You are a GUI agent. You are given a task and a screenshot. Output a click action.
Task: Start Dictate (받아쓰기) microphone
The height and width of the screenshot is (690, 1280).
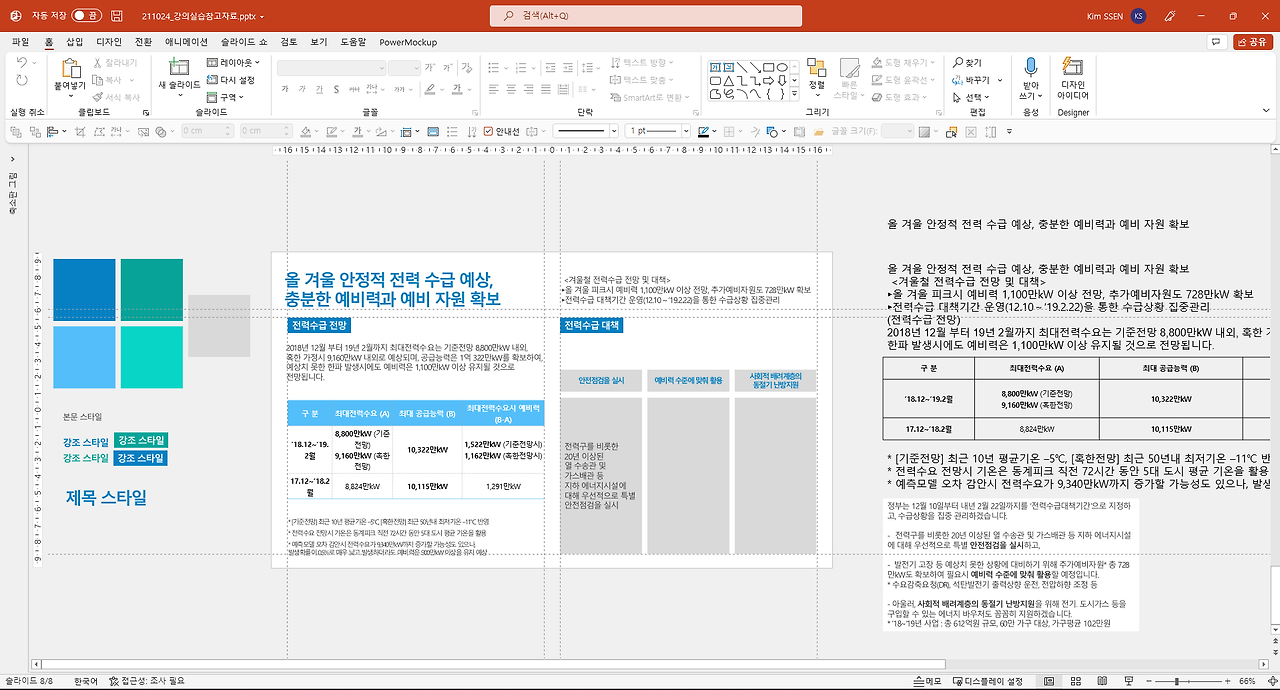click(x=1031, y=68)
